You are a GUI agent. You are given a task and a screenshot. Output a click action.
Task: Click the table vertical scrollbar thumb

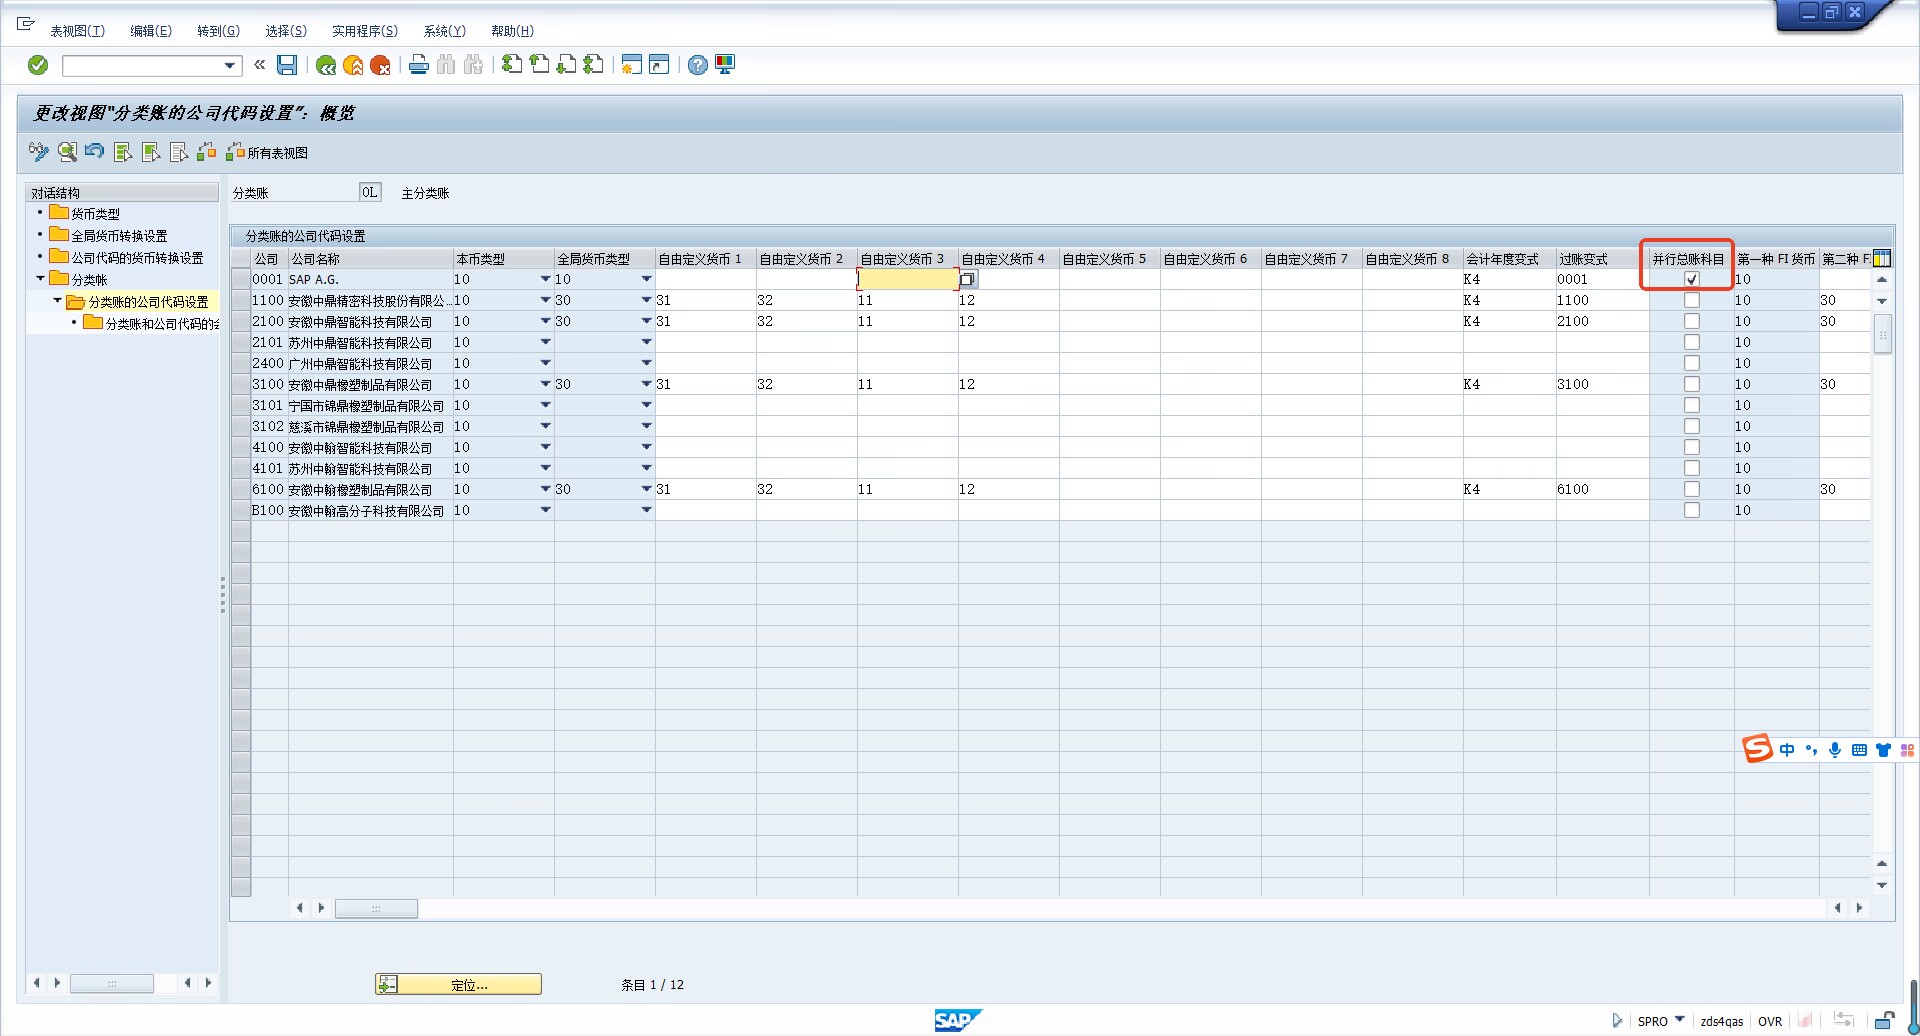1882,335
